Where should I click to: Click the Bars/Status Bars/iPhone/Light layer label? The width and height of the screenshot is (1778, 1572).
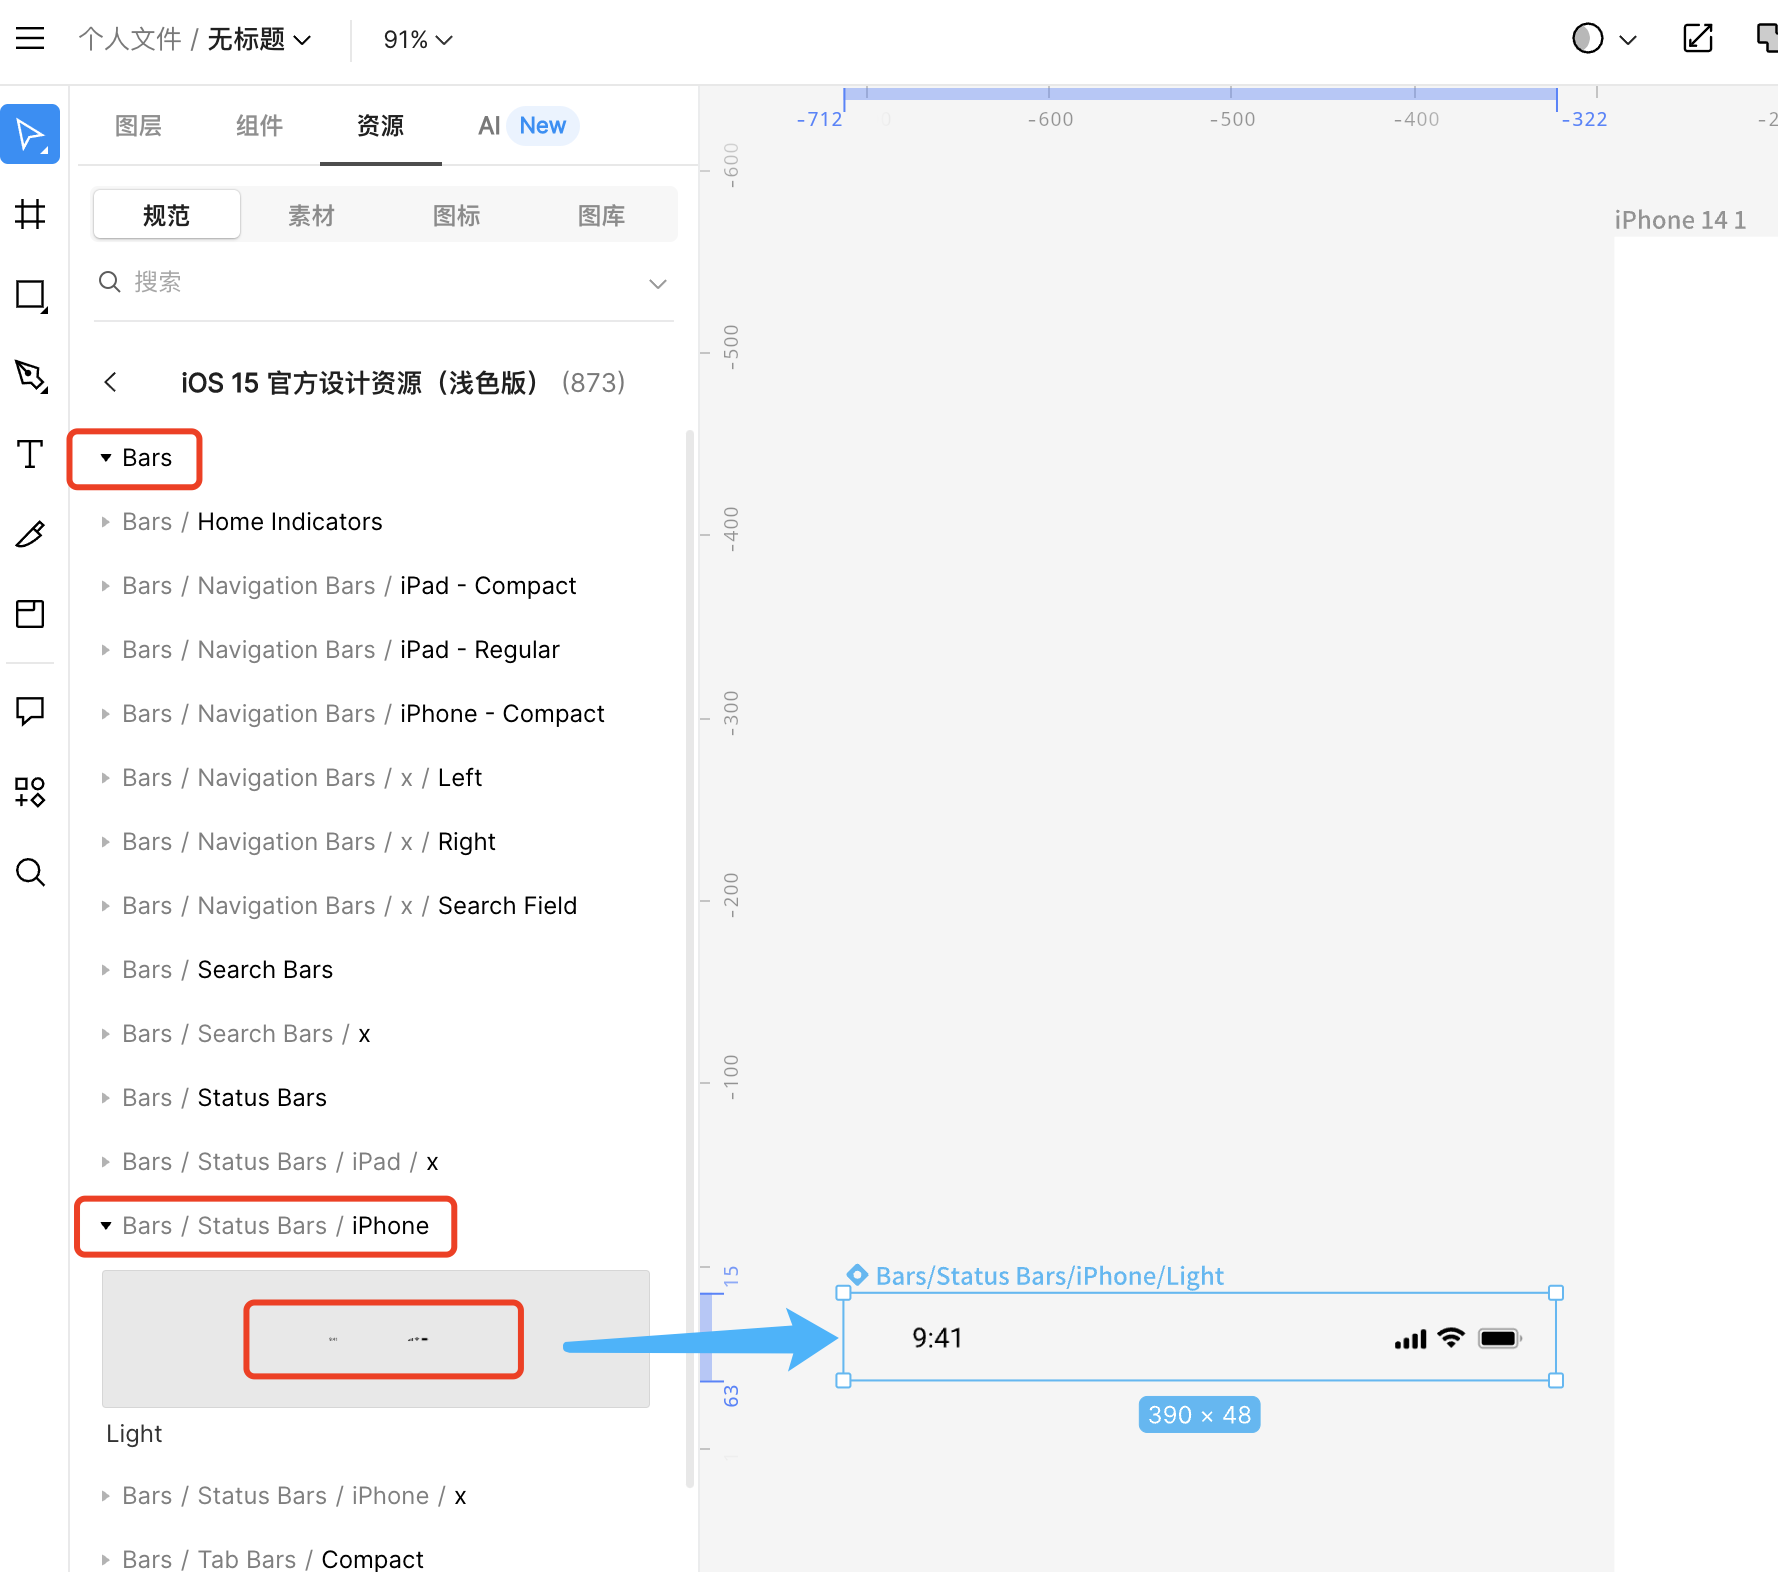tap(1049, 1276)
